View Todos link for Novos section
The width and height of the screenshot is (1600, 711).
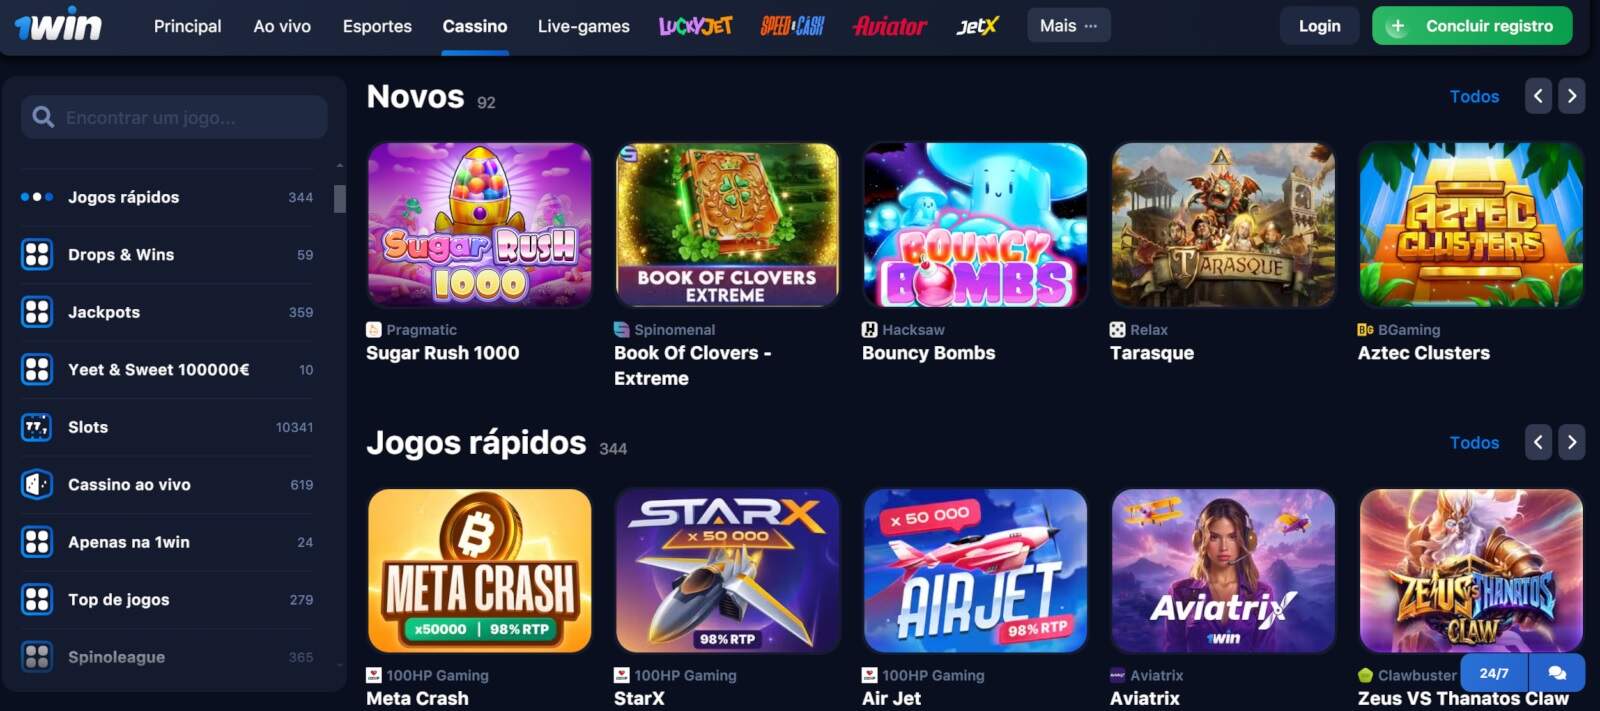click(x=1474, y=96)
